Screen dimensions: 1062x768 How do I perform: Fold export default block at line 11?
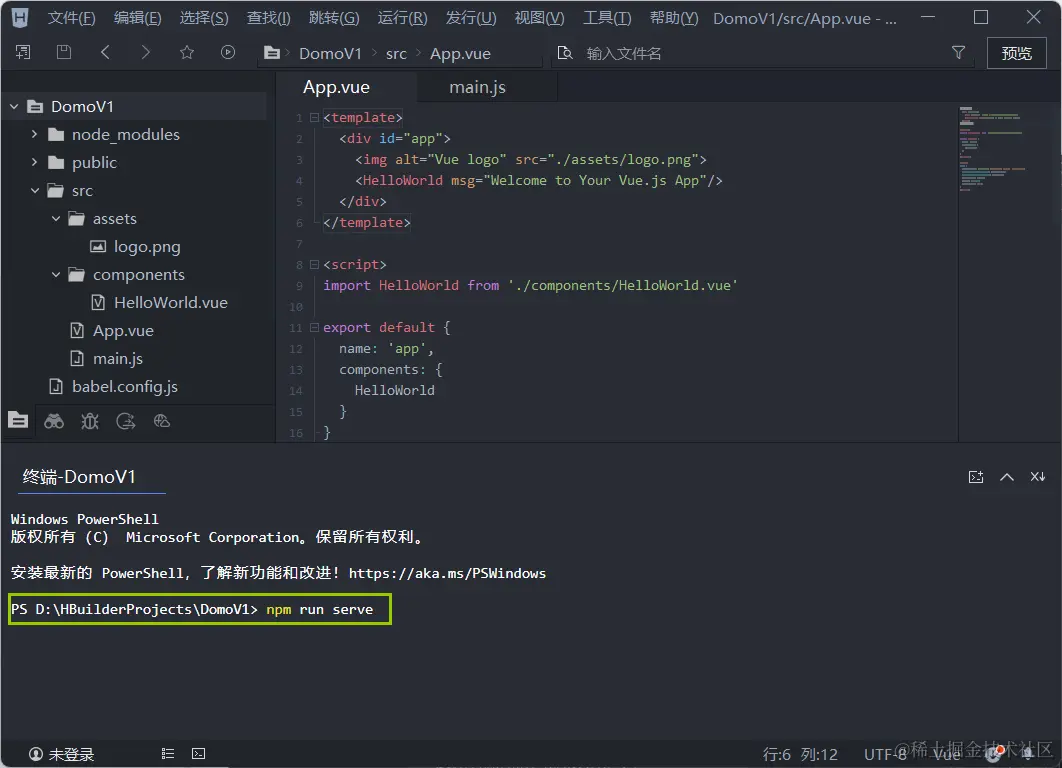pos(314,327)
